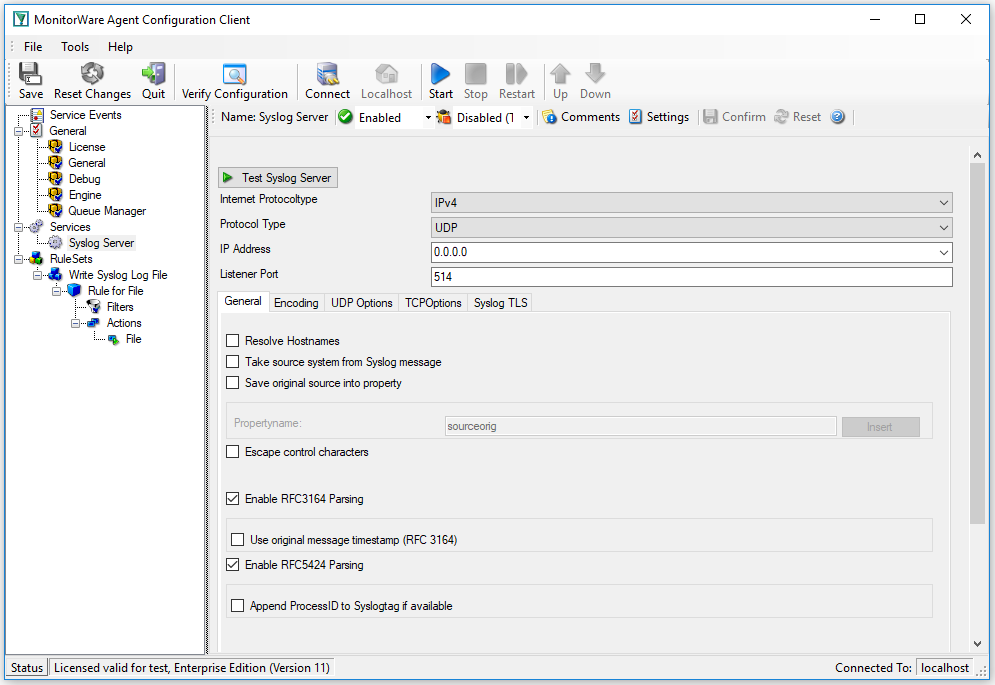Select the Engine tree node
Image resolution: width=995 pixels, height=685 pixels.
click(x=85, y=195)
